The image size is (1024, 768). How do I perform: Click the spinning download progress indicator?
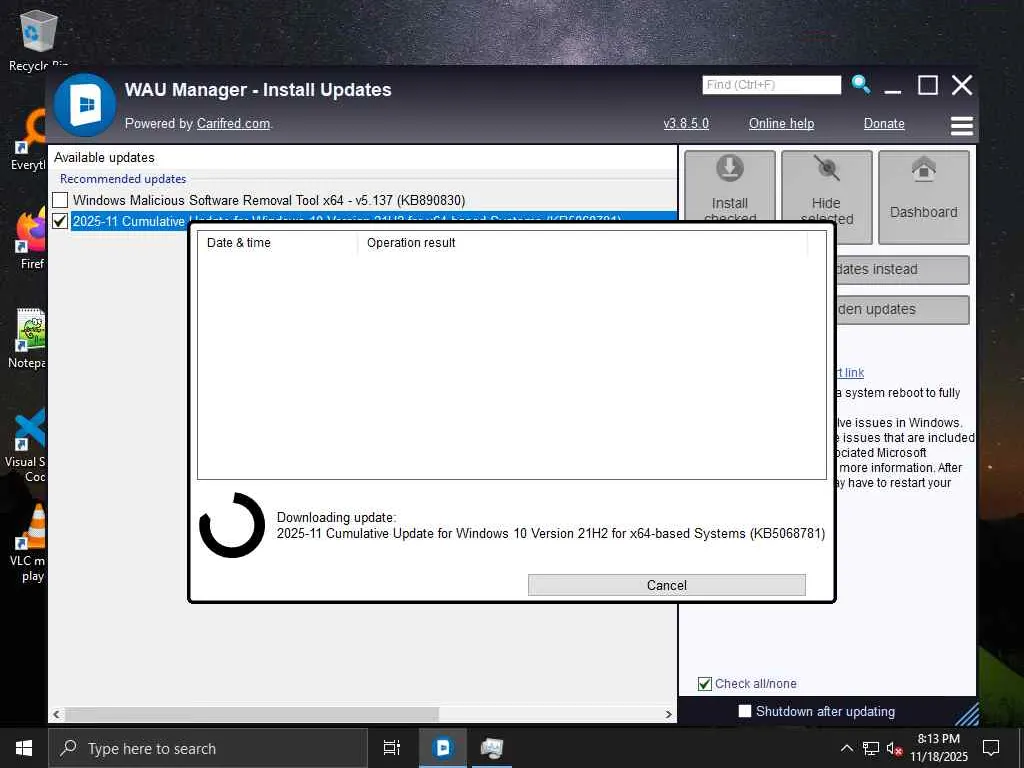(x=232, y=525)
